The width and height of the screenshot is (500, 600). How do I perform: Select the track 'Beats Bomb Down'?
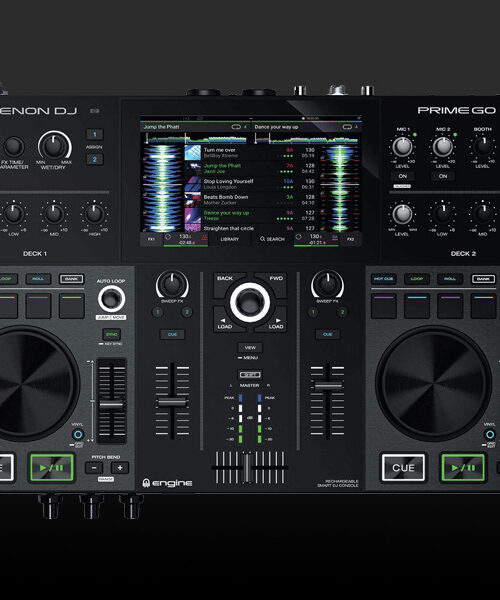point(252,200)
